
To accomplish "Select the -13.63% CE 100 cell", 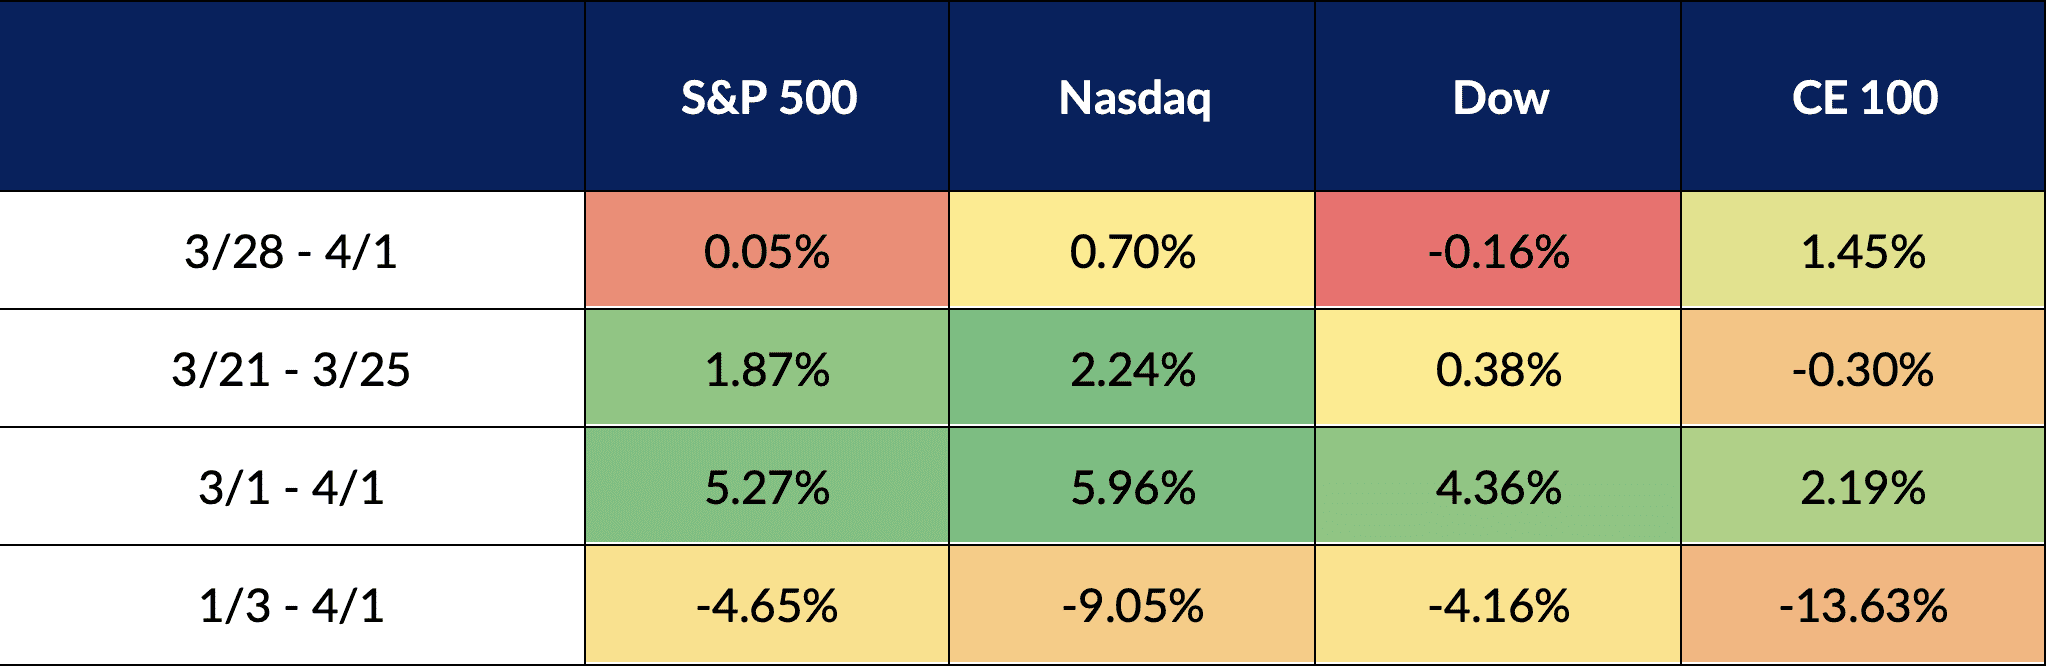I will [x=1863, y=606].
